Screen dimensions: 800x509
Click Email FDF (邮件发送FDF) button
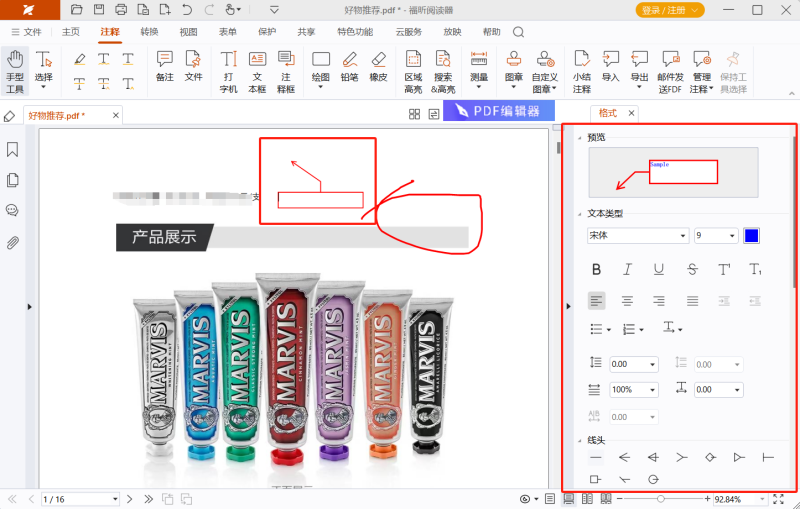[x=670, y=72]
